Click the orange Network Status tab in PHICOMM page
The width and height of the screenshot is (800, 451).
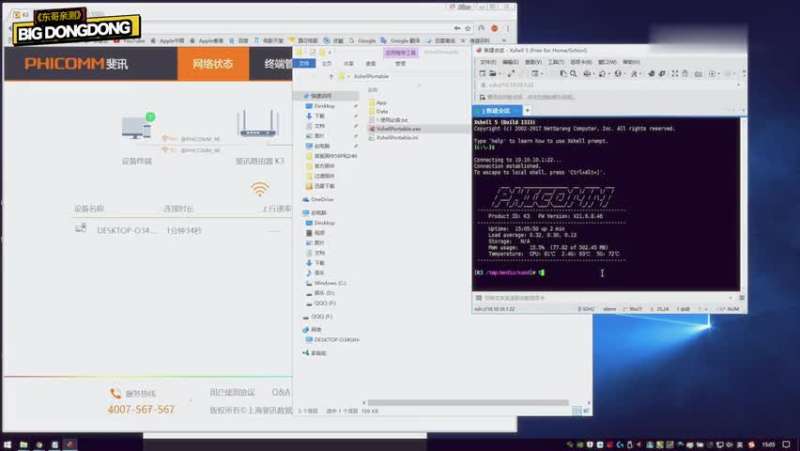tap(213, 64)
